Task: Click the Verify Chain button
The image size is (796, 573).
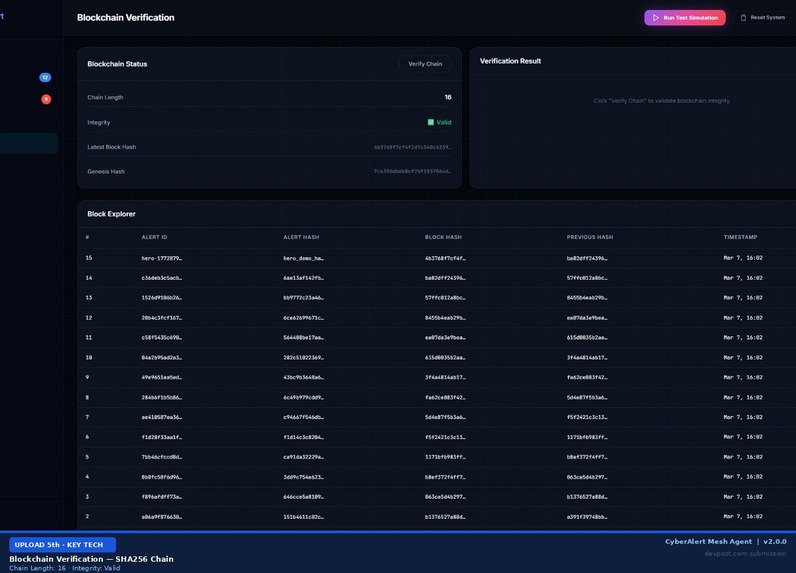Action: tap(425, 64)
